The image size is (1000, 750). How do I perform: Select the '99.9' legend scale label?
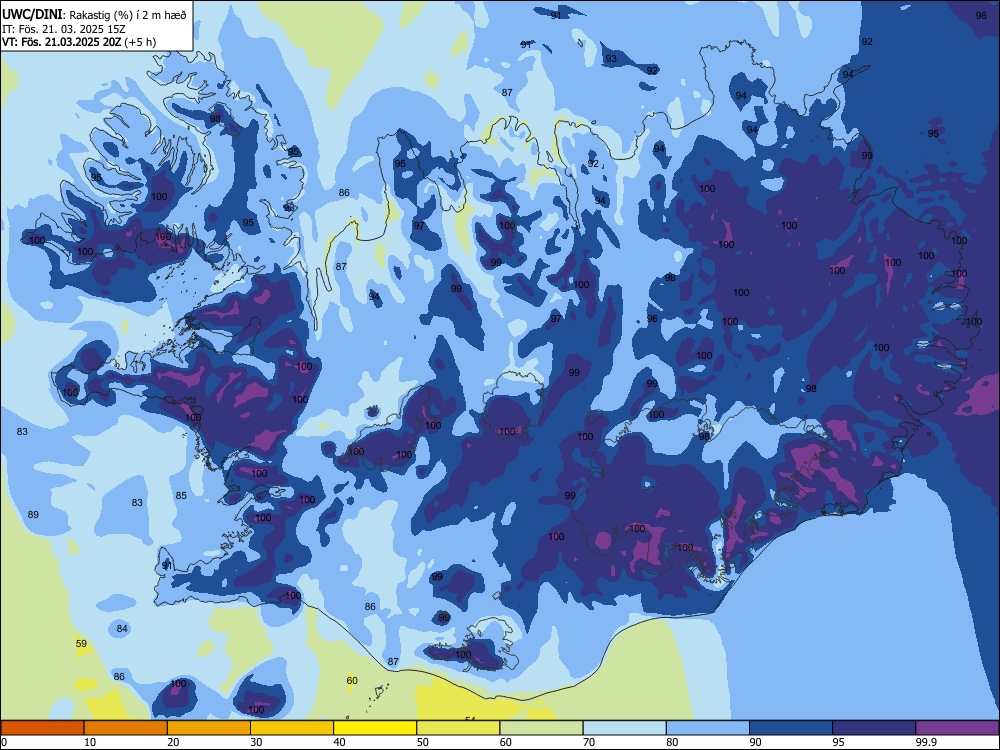[925, 742]
